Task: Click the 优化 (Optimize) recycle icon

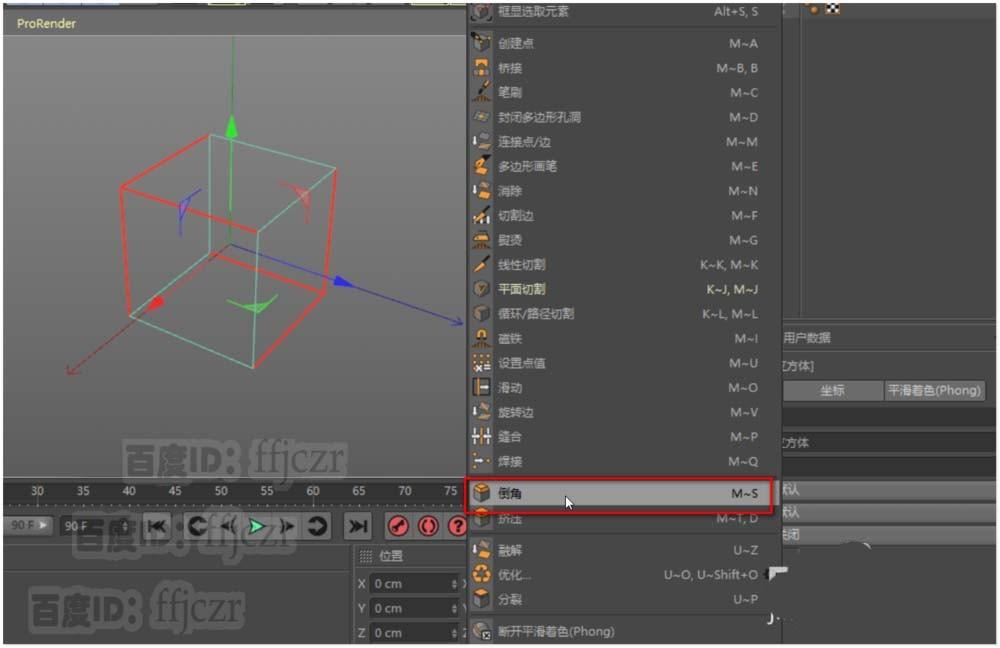Action: coord(479,572)
